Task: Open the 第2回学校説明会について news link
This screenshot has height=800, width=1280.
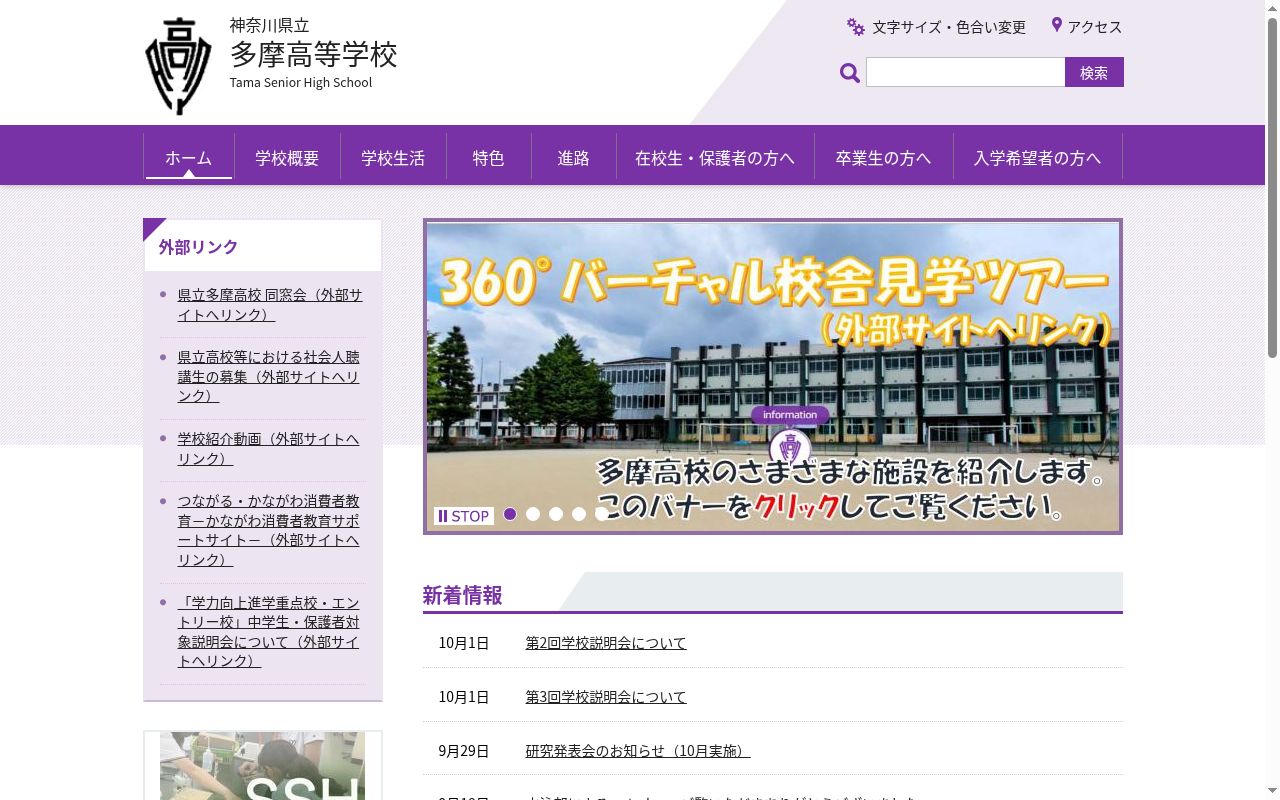Action: (x=606, y=643)
